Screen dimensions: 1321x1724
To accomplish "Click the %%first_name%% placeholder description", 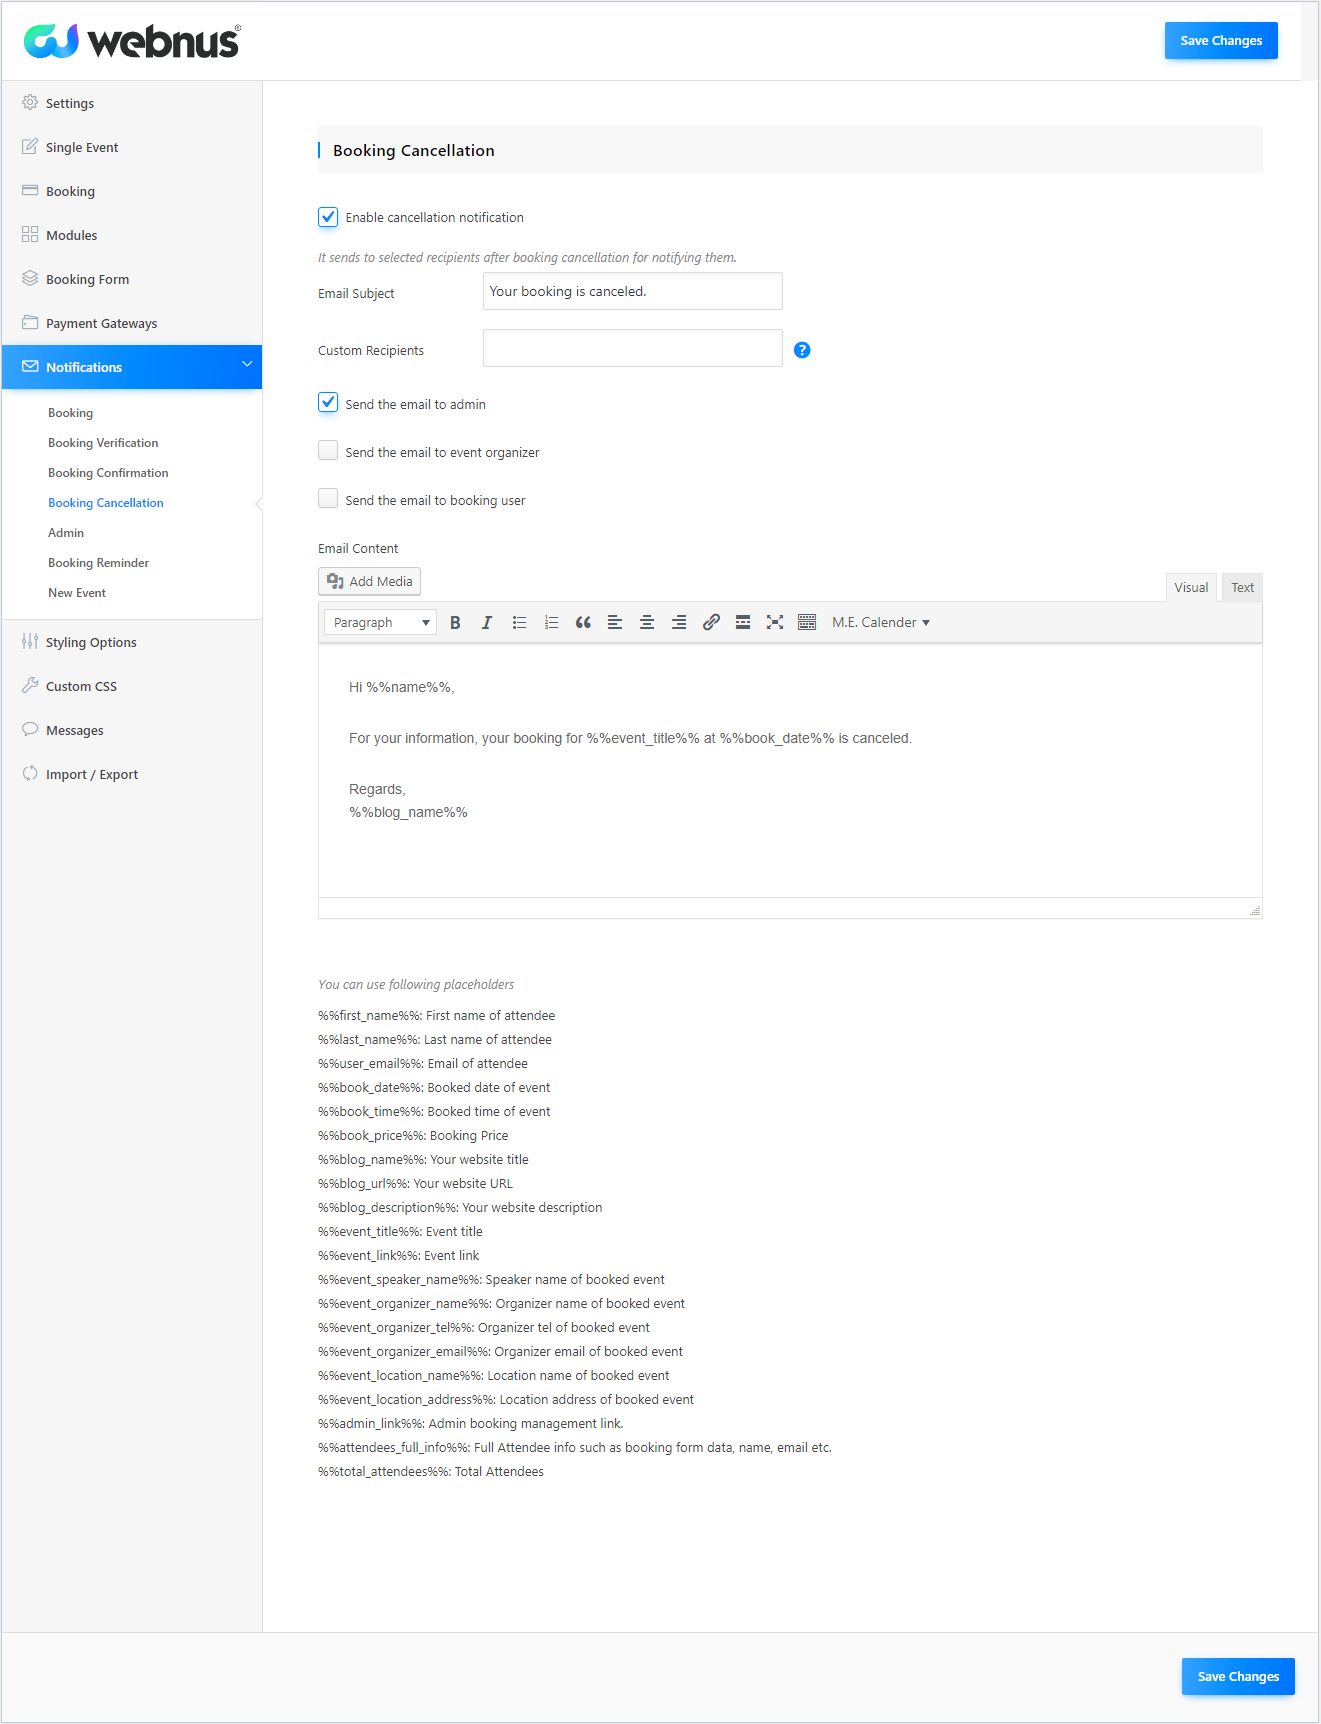I will point(436,1016).
